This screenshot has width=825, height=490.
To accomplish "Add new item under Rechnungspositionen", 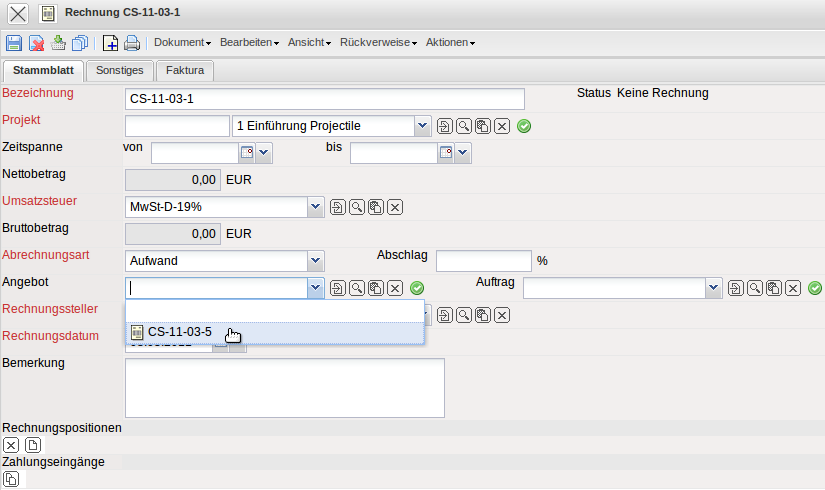I will tap(33, 445).
